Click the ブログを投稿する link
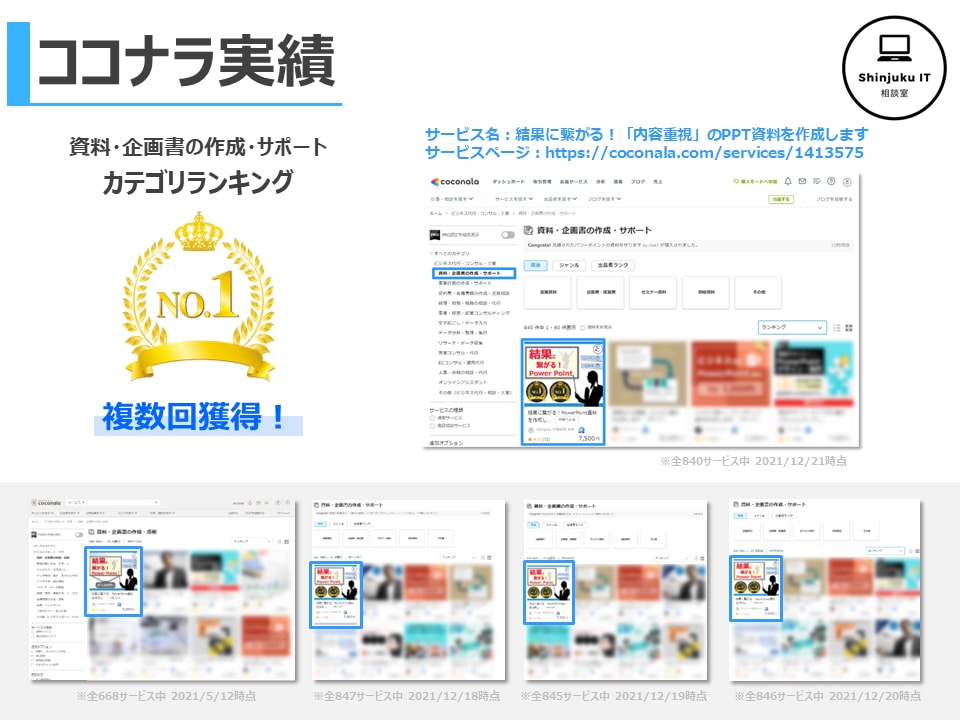This screenshot has height=720, width=960. (834, 199)
